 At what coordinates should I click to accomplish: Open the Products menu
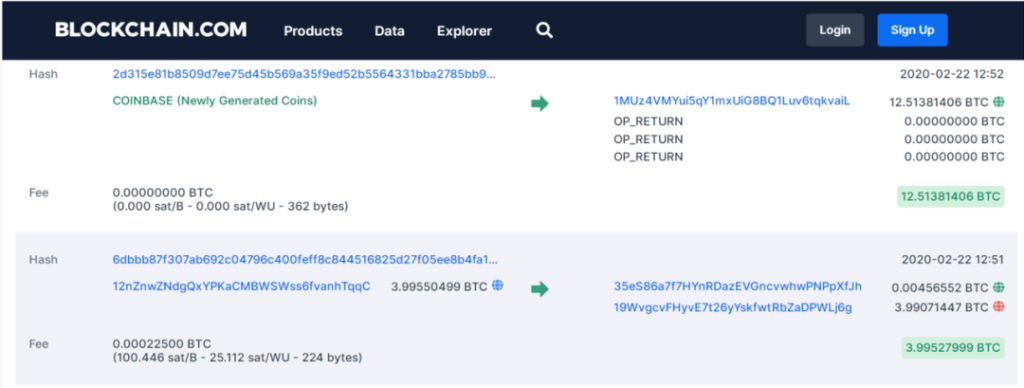coord(313,31)
